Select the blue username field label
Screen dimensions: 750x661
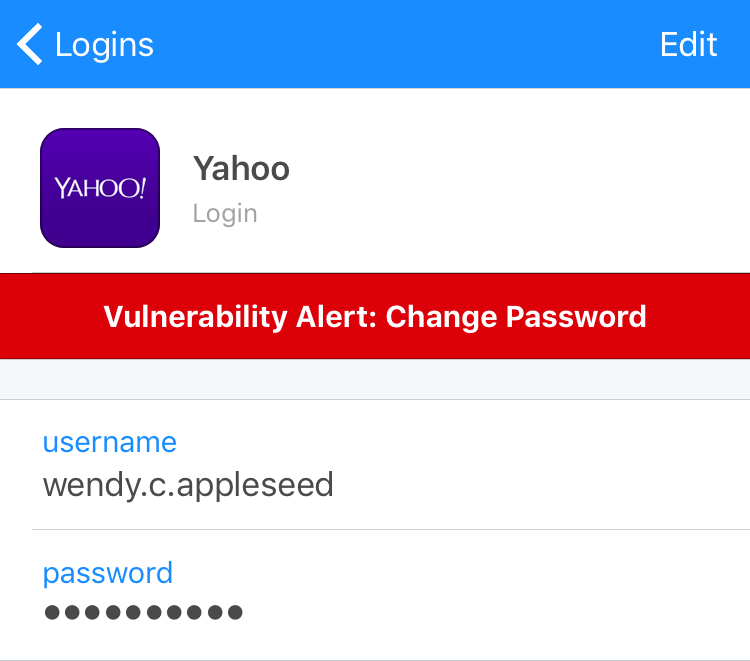coord(110,442)
